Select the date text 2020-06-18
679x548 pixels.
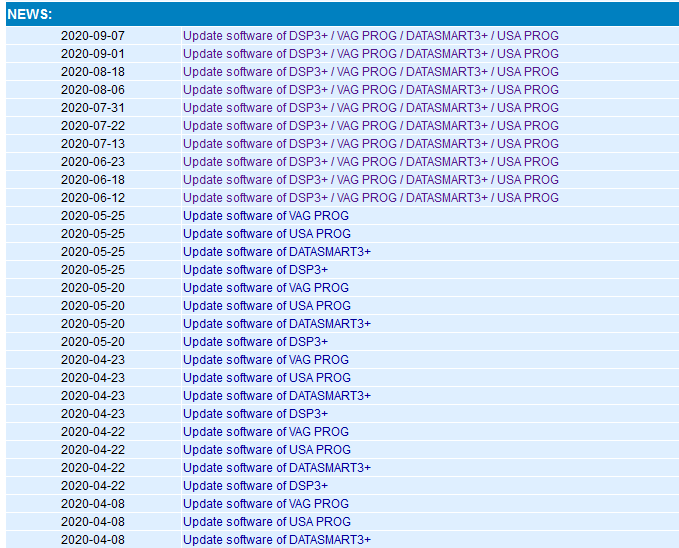tap(93, 179)
